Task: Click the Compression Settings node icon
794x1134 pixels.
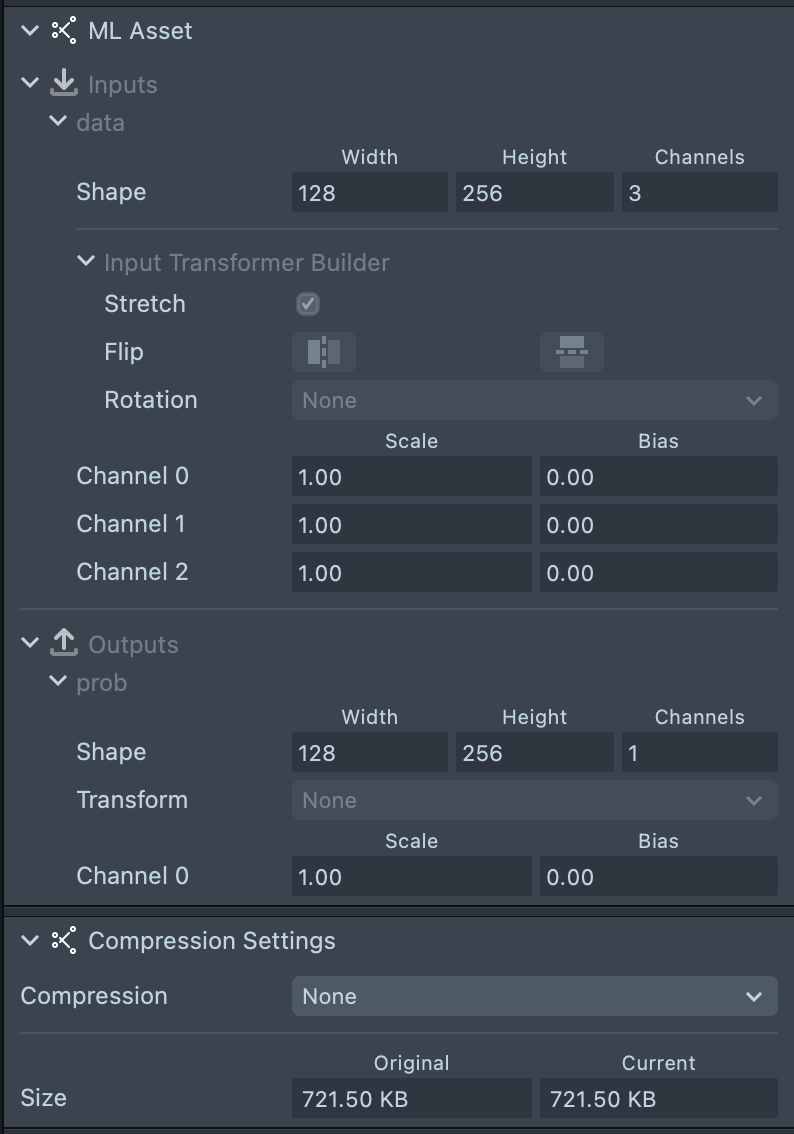Action: pos(64,940)
